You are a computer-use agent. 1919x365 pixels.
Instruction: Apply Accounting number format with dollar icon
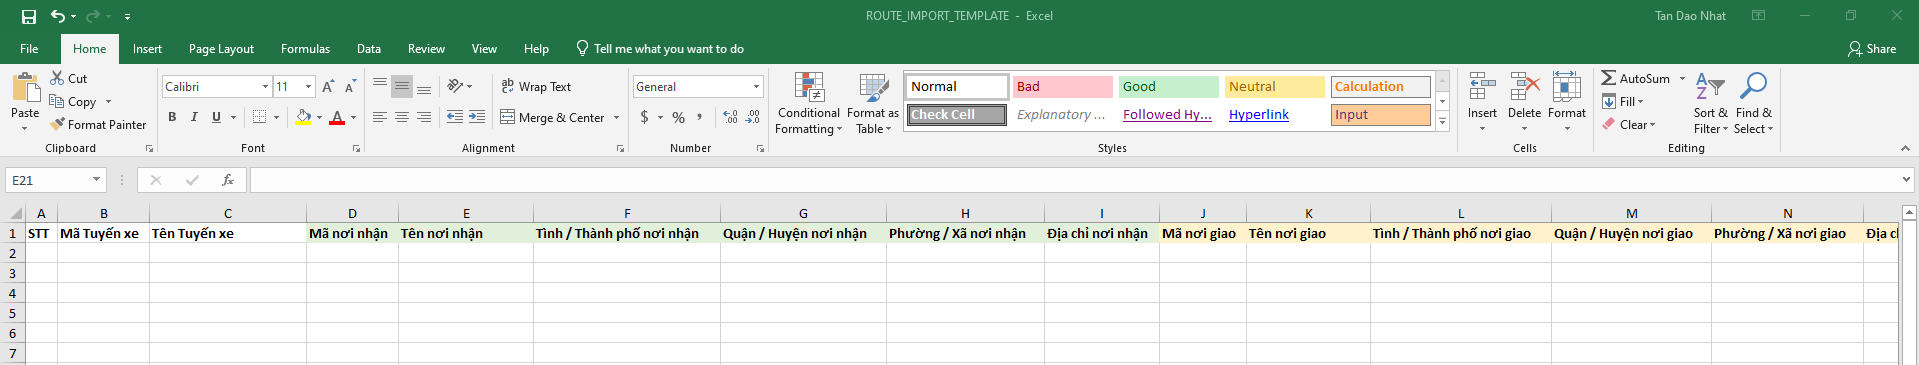(645, 117)
